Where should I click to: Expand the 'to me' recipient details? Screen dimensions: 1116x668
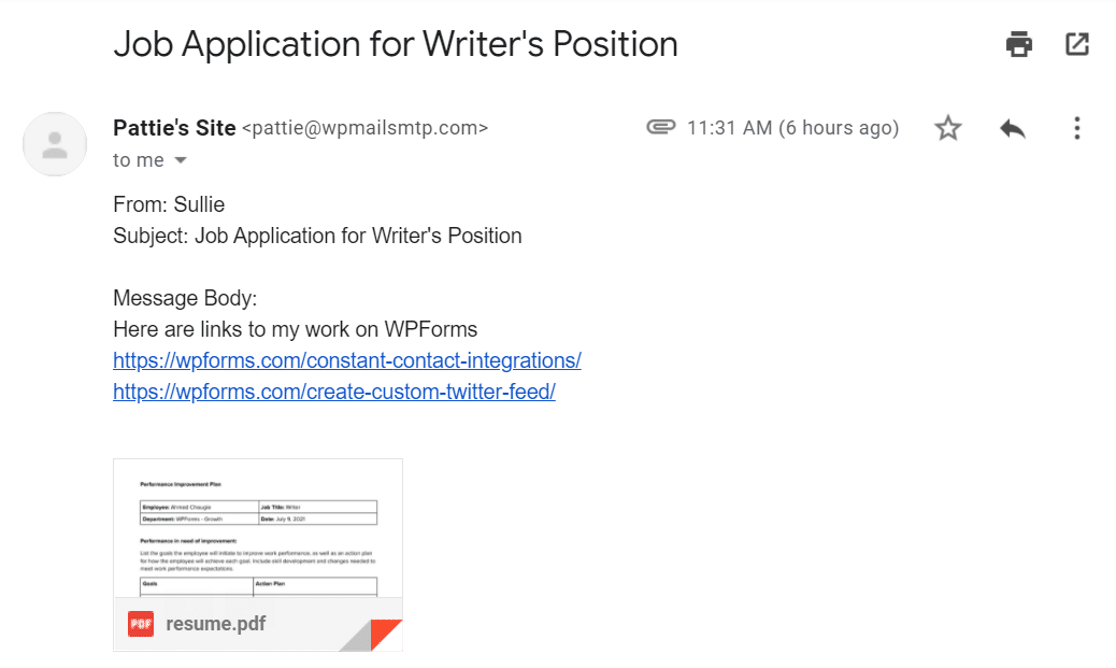click(x=180, y=159)
